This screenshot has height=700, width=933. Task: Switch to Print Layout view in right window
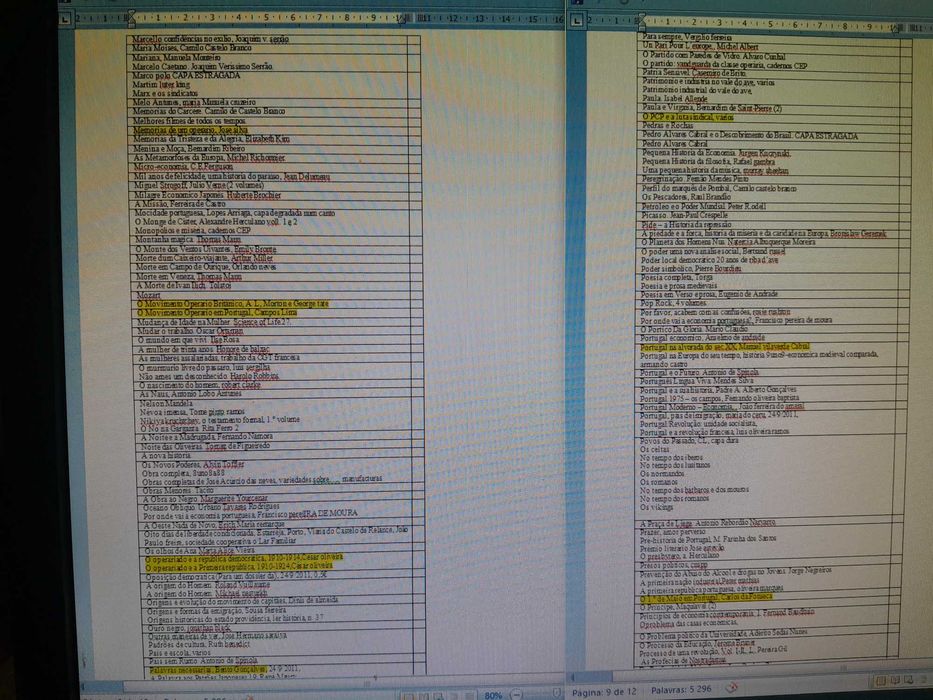[881, 681]
